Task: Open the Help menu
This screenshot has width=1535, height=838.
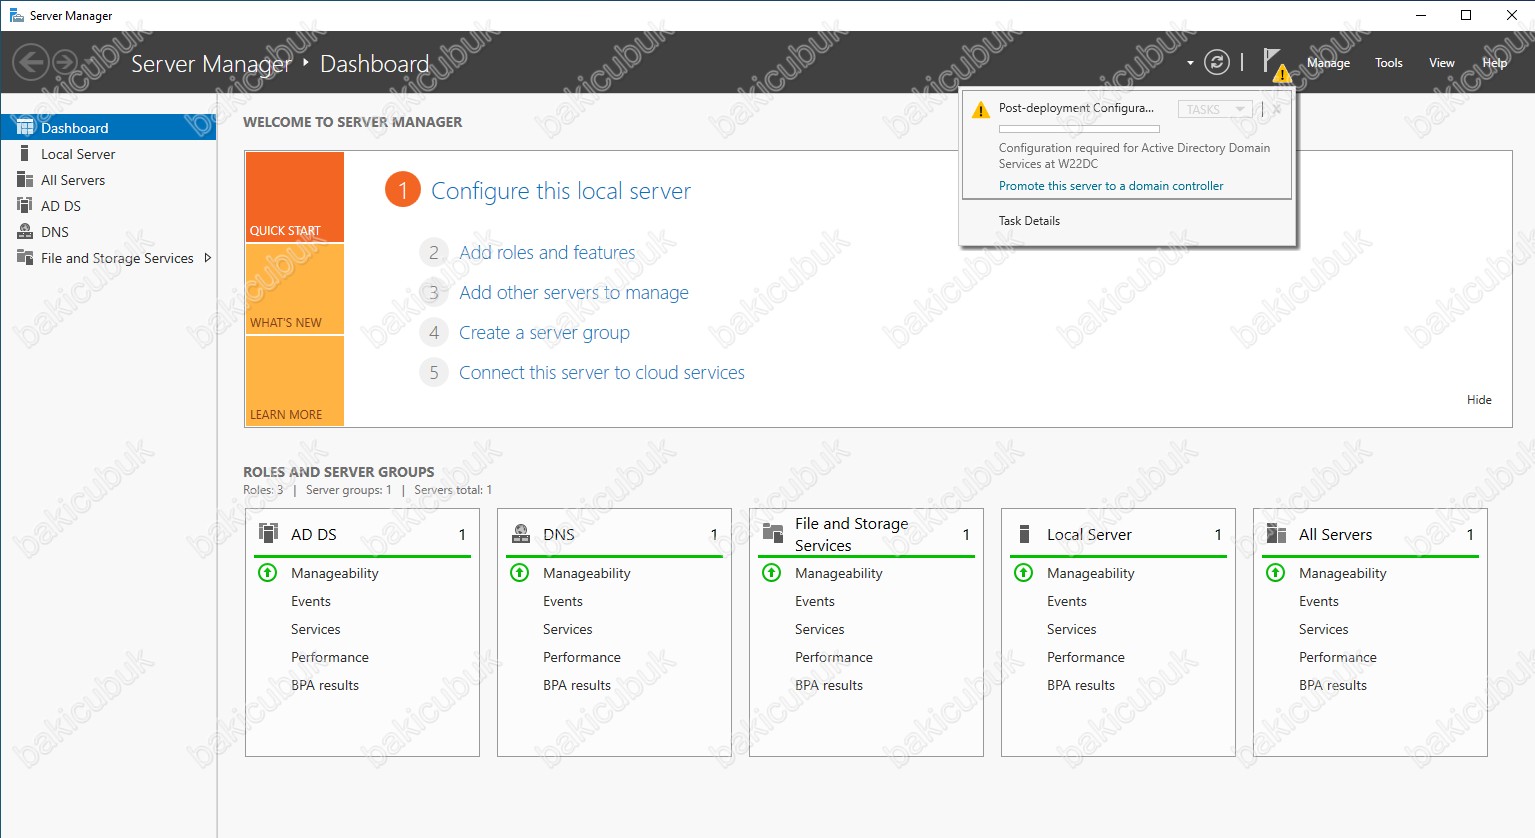Action: 1494,63
